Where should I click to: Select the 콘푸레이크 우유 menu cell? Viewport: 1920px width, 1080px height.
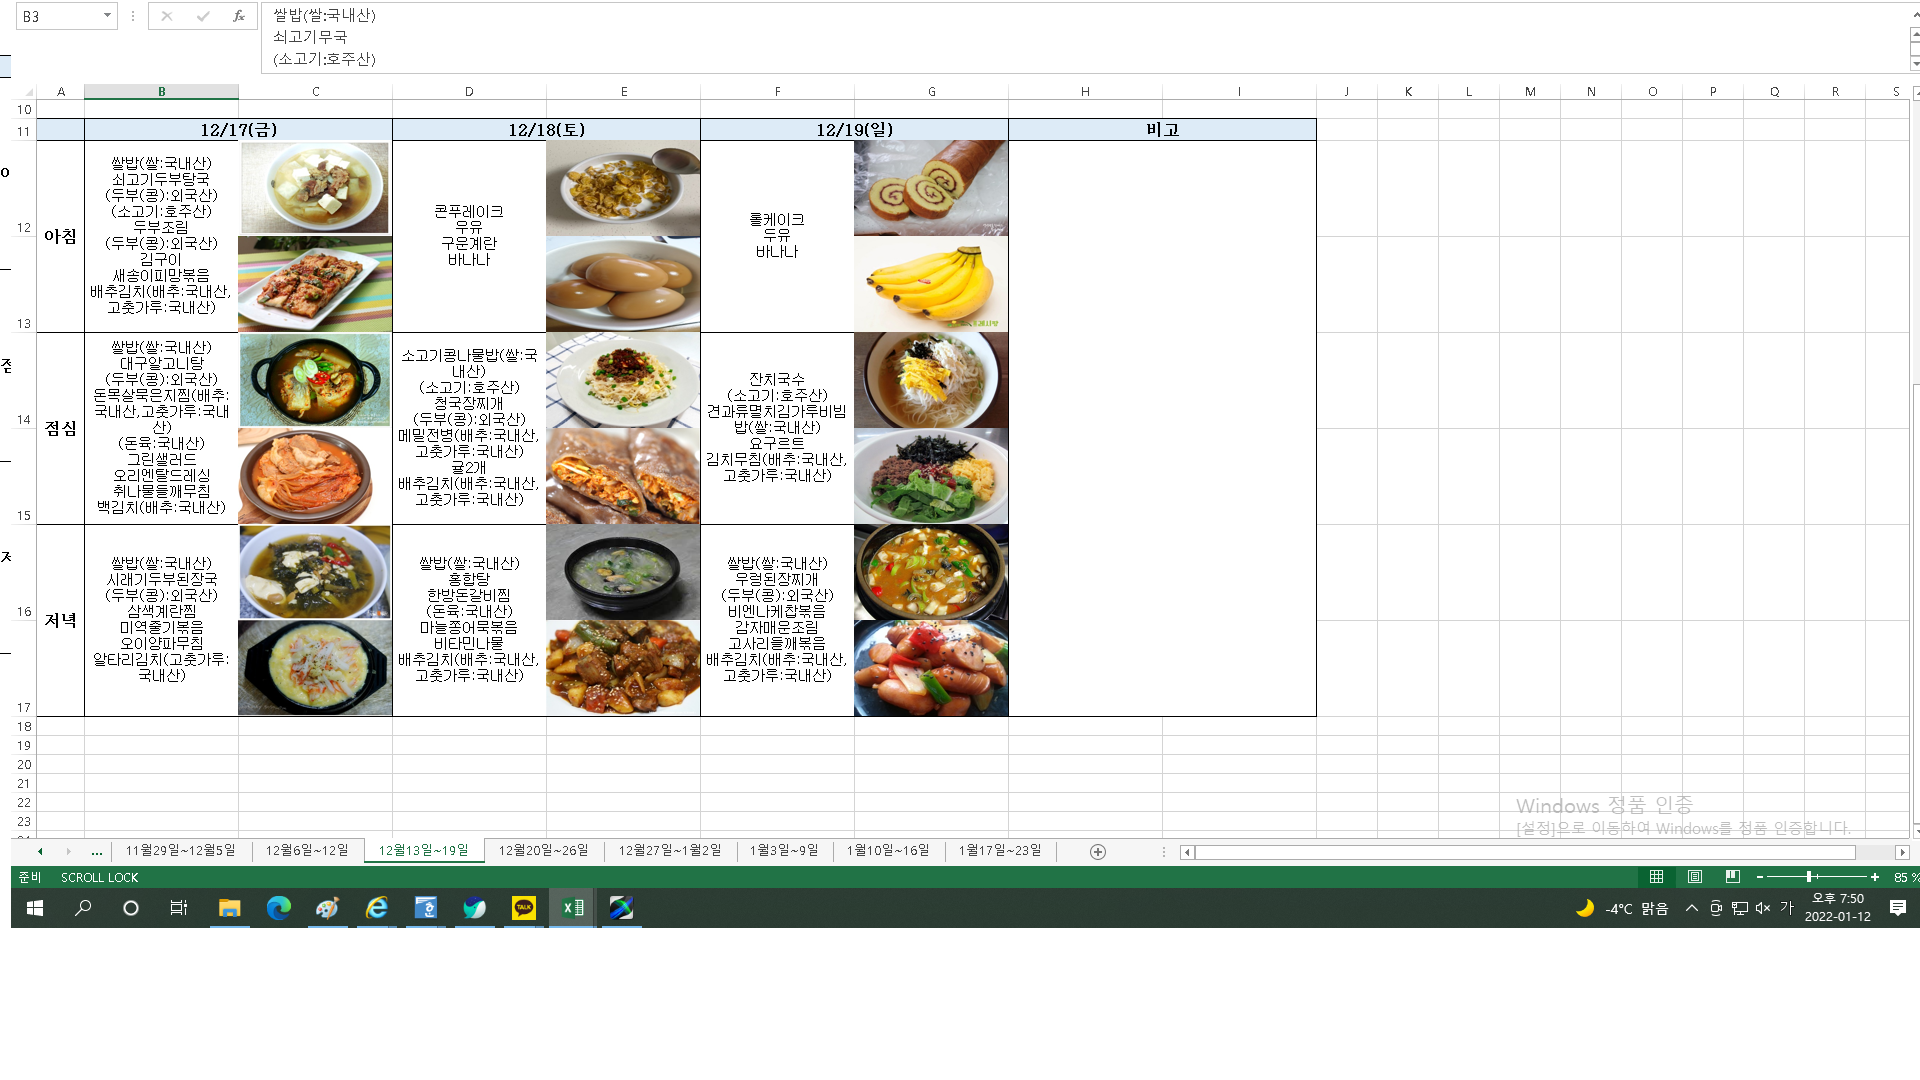469,236
